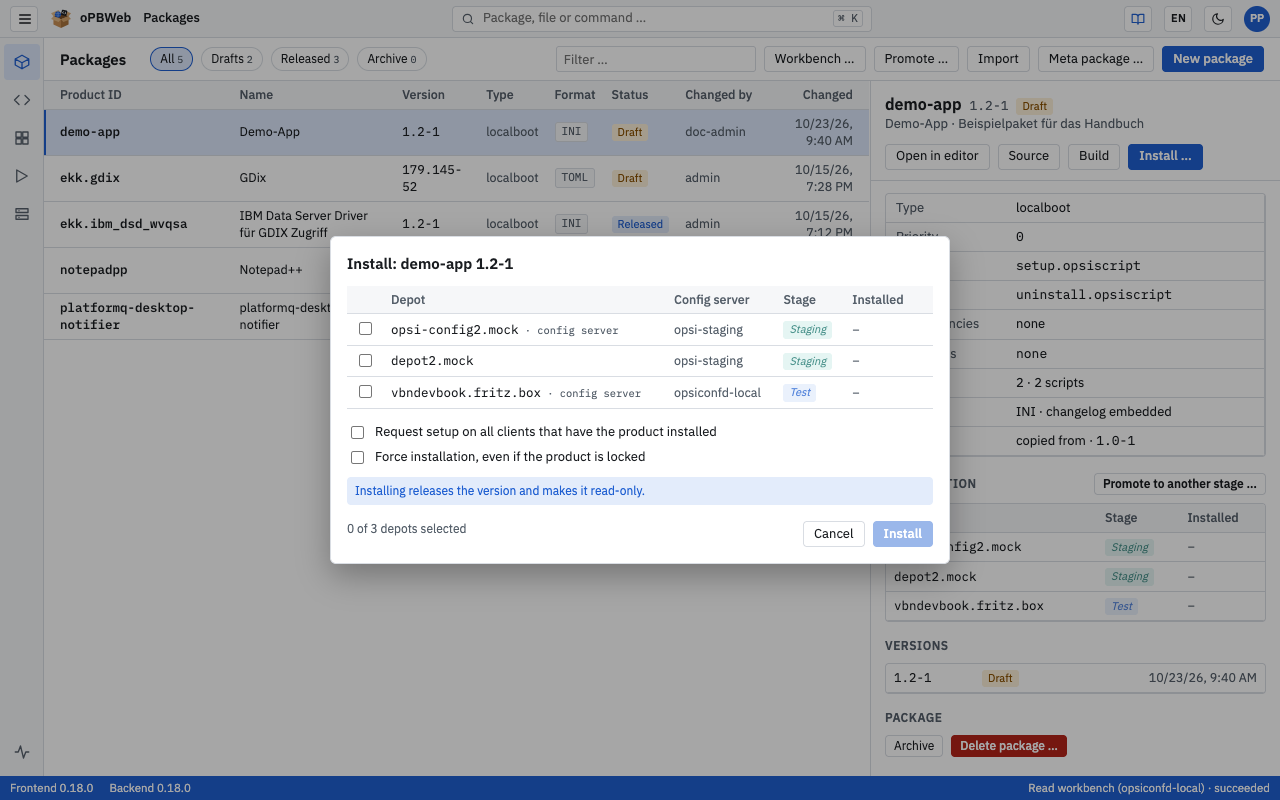Click the Version column header
Screen dimensions: 1280x800
[x=424, y=95]
